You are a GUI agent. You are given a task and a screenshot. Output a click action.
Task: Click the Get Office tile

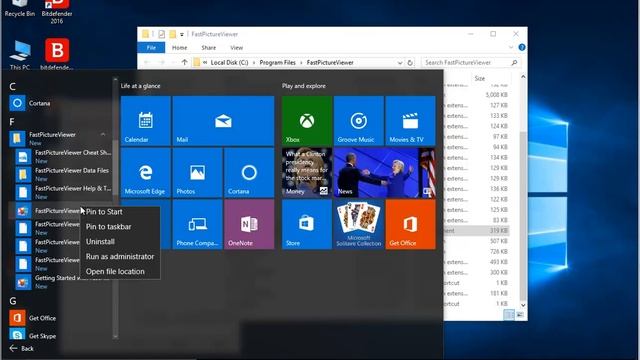(x=410, y=224)
